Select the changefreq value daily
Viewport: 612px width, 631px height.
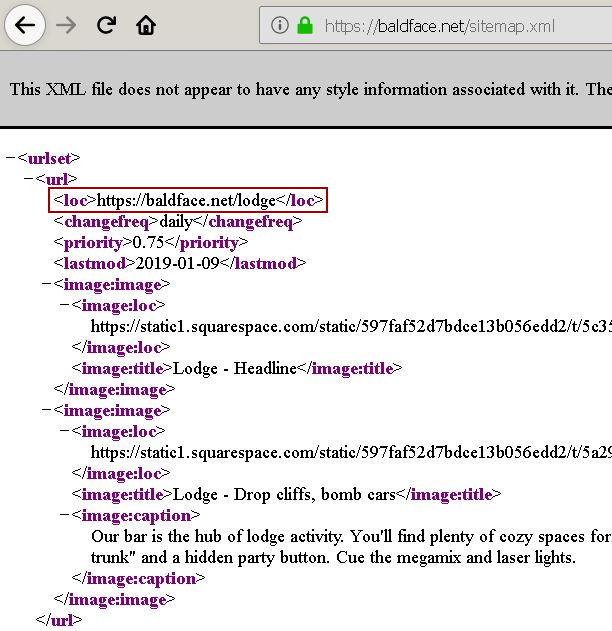176,221
